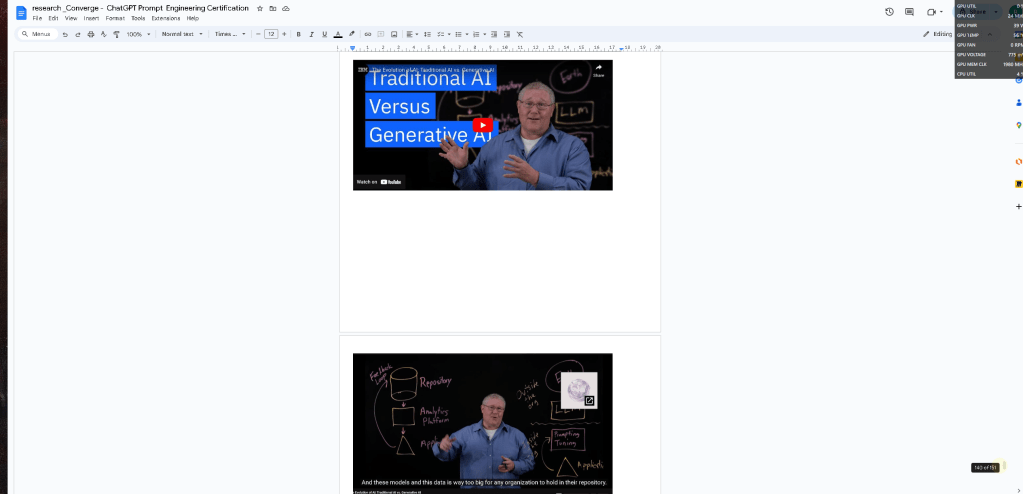
Task: Increase the font size
Action: 284,34
